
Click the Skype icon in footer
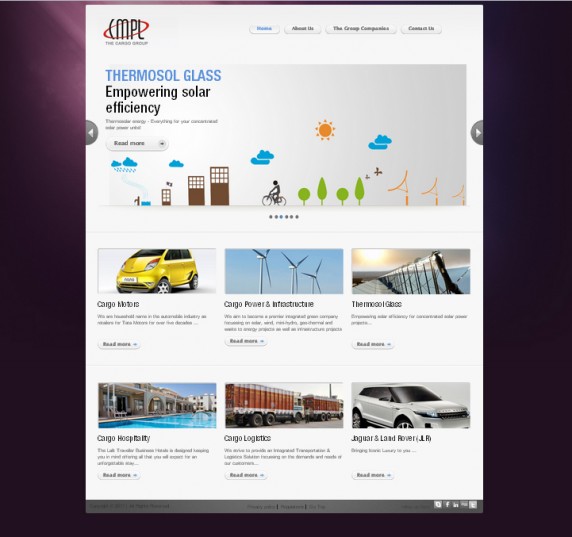[x=438, y=505]
